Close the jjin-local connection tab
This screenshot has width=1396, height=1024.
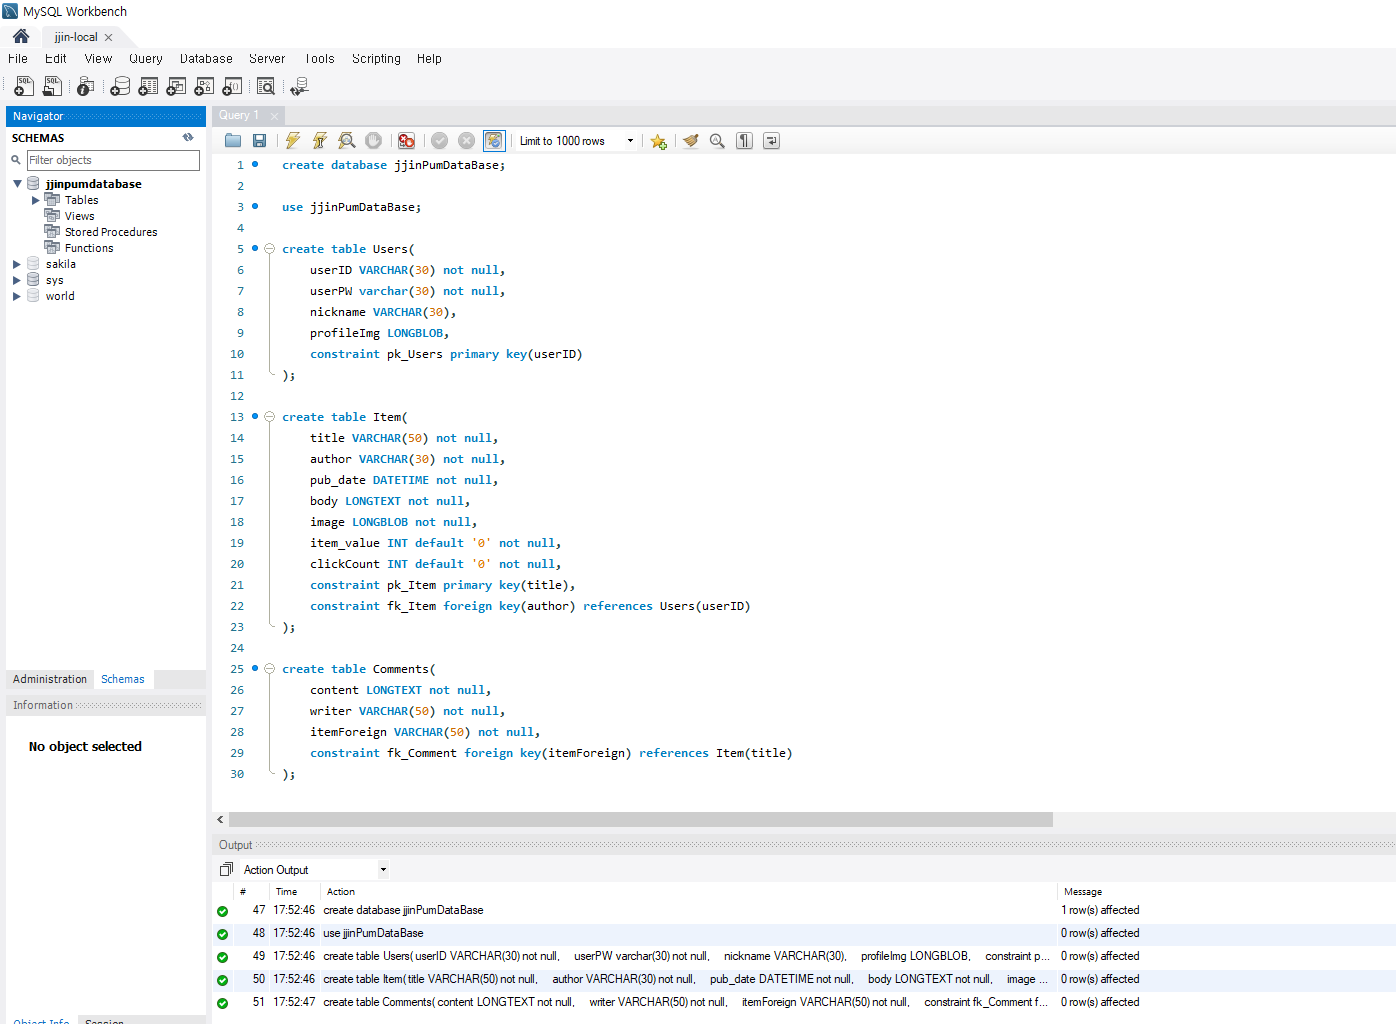tap(108, 37)
